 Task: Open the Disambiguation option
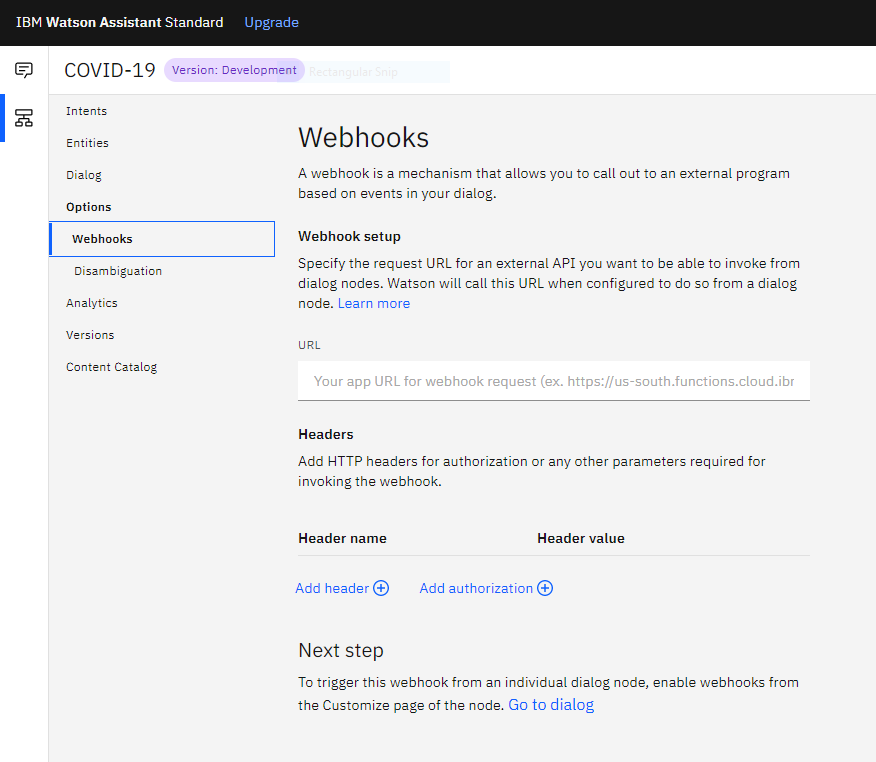pyautogui.click(x=118, y=271)
